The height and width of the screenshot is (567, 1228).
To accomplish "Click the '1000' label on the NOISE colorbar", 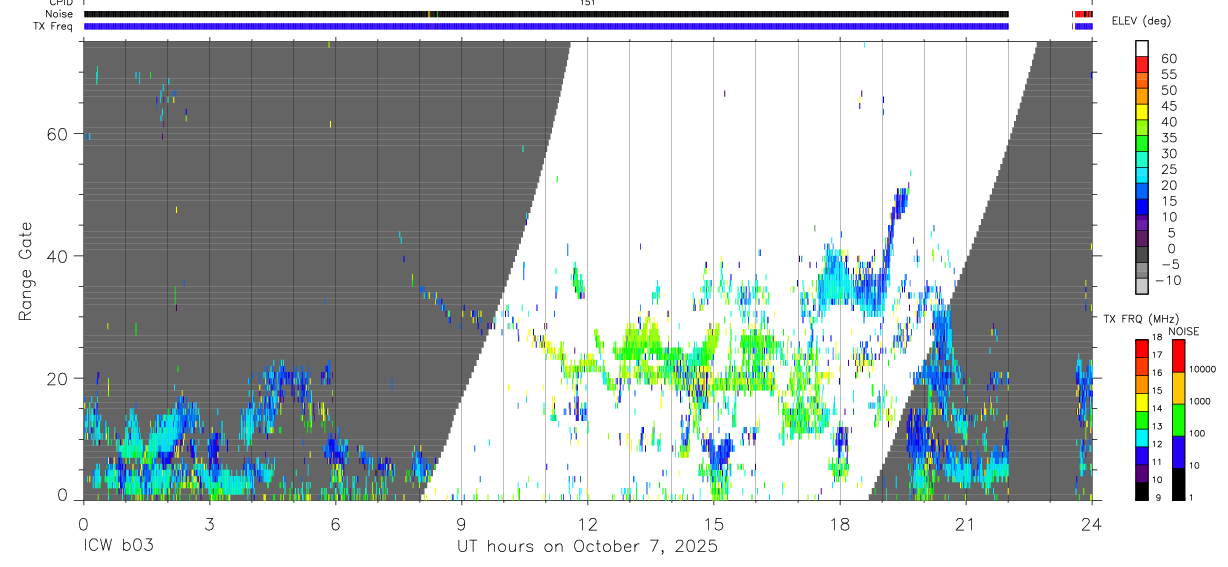I will pos(1199,401).
